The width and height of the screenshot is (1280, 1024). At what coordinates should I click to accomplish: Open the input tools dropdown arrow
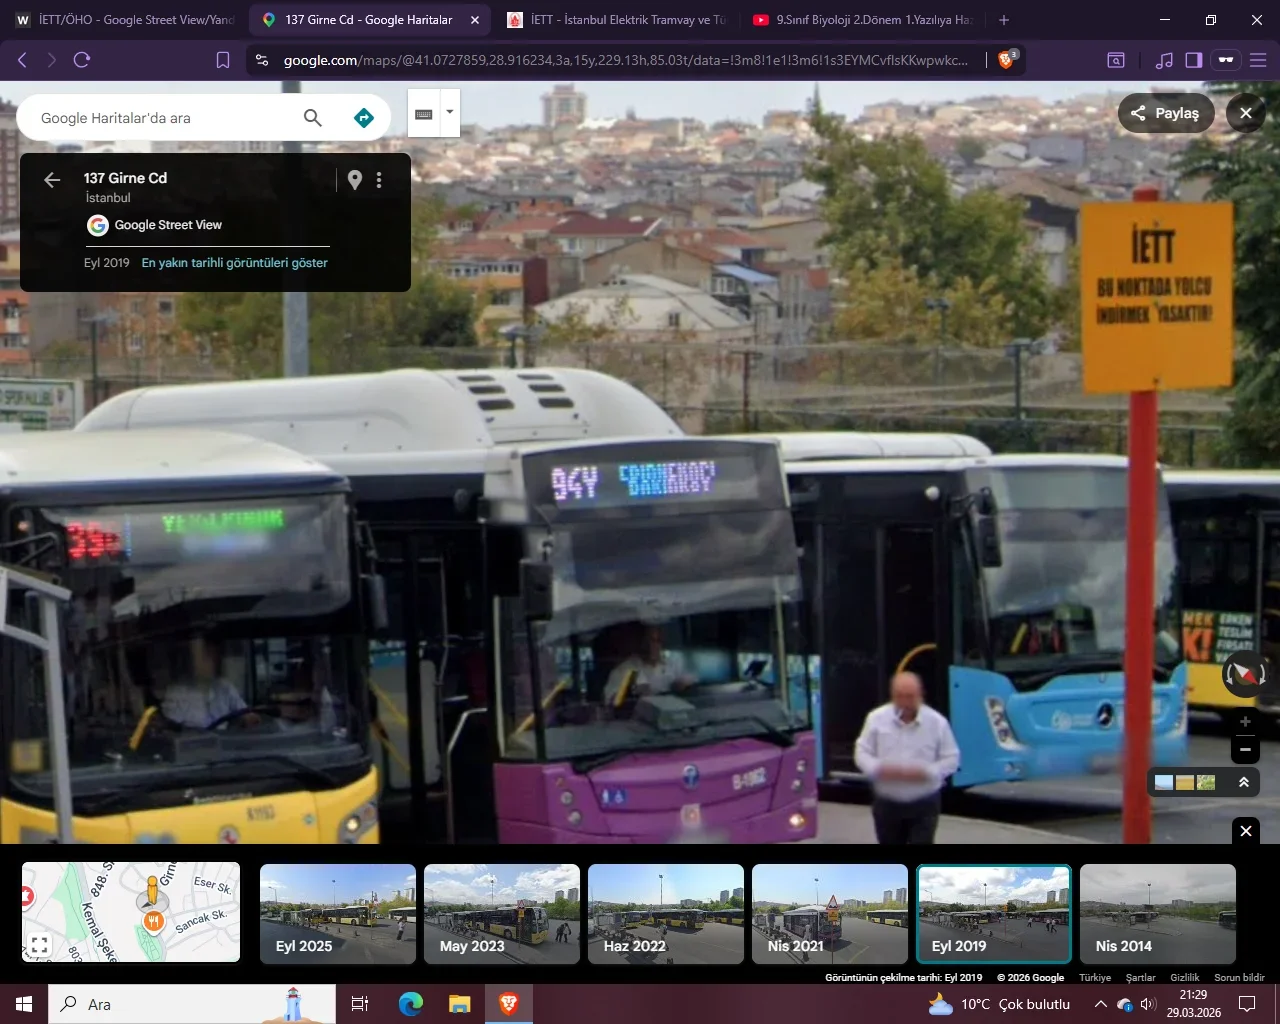pyautogui.click(x=450, y=112)
